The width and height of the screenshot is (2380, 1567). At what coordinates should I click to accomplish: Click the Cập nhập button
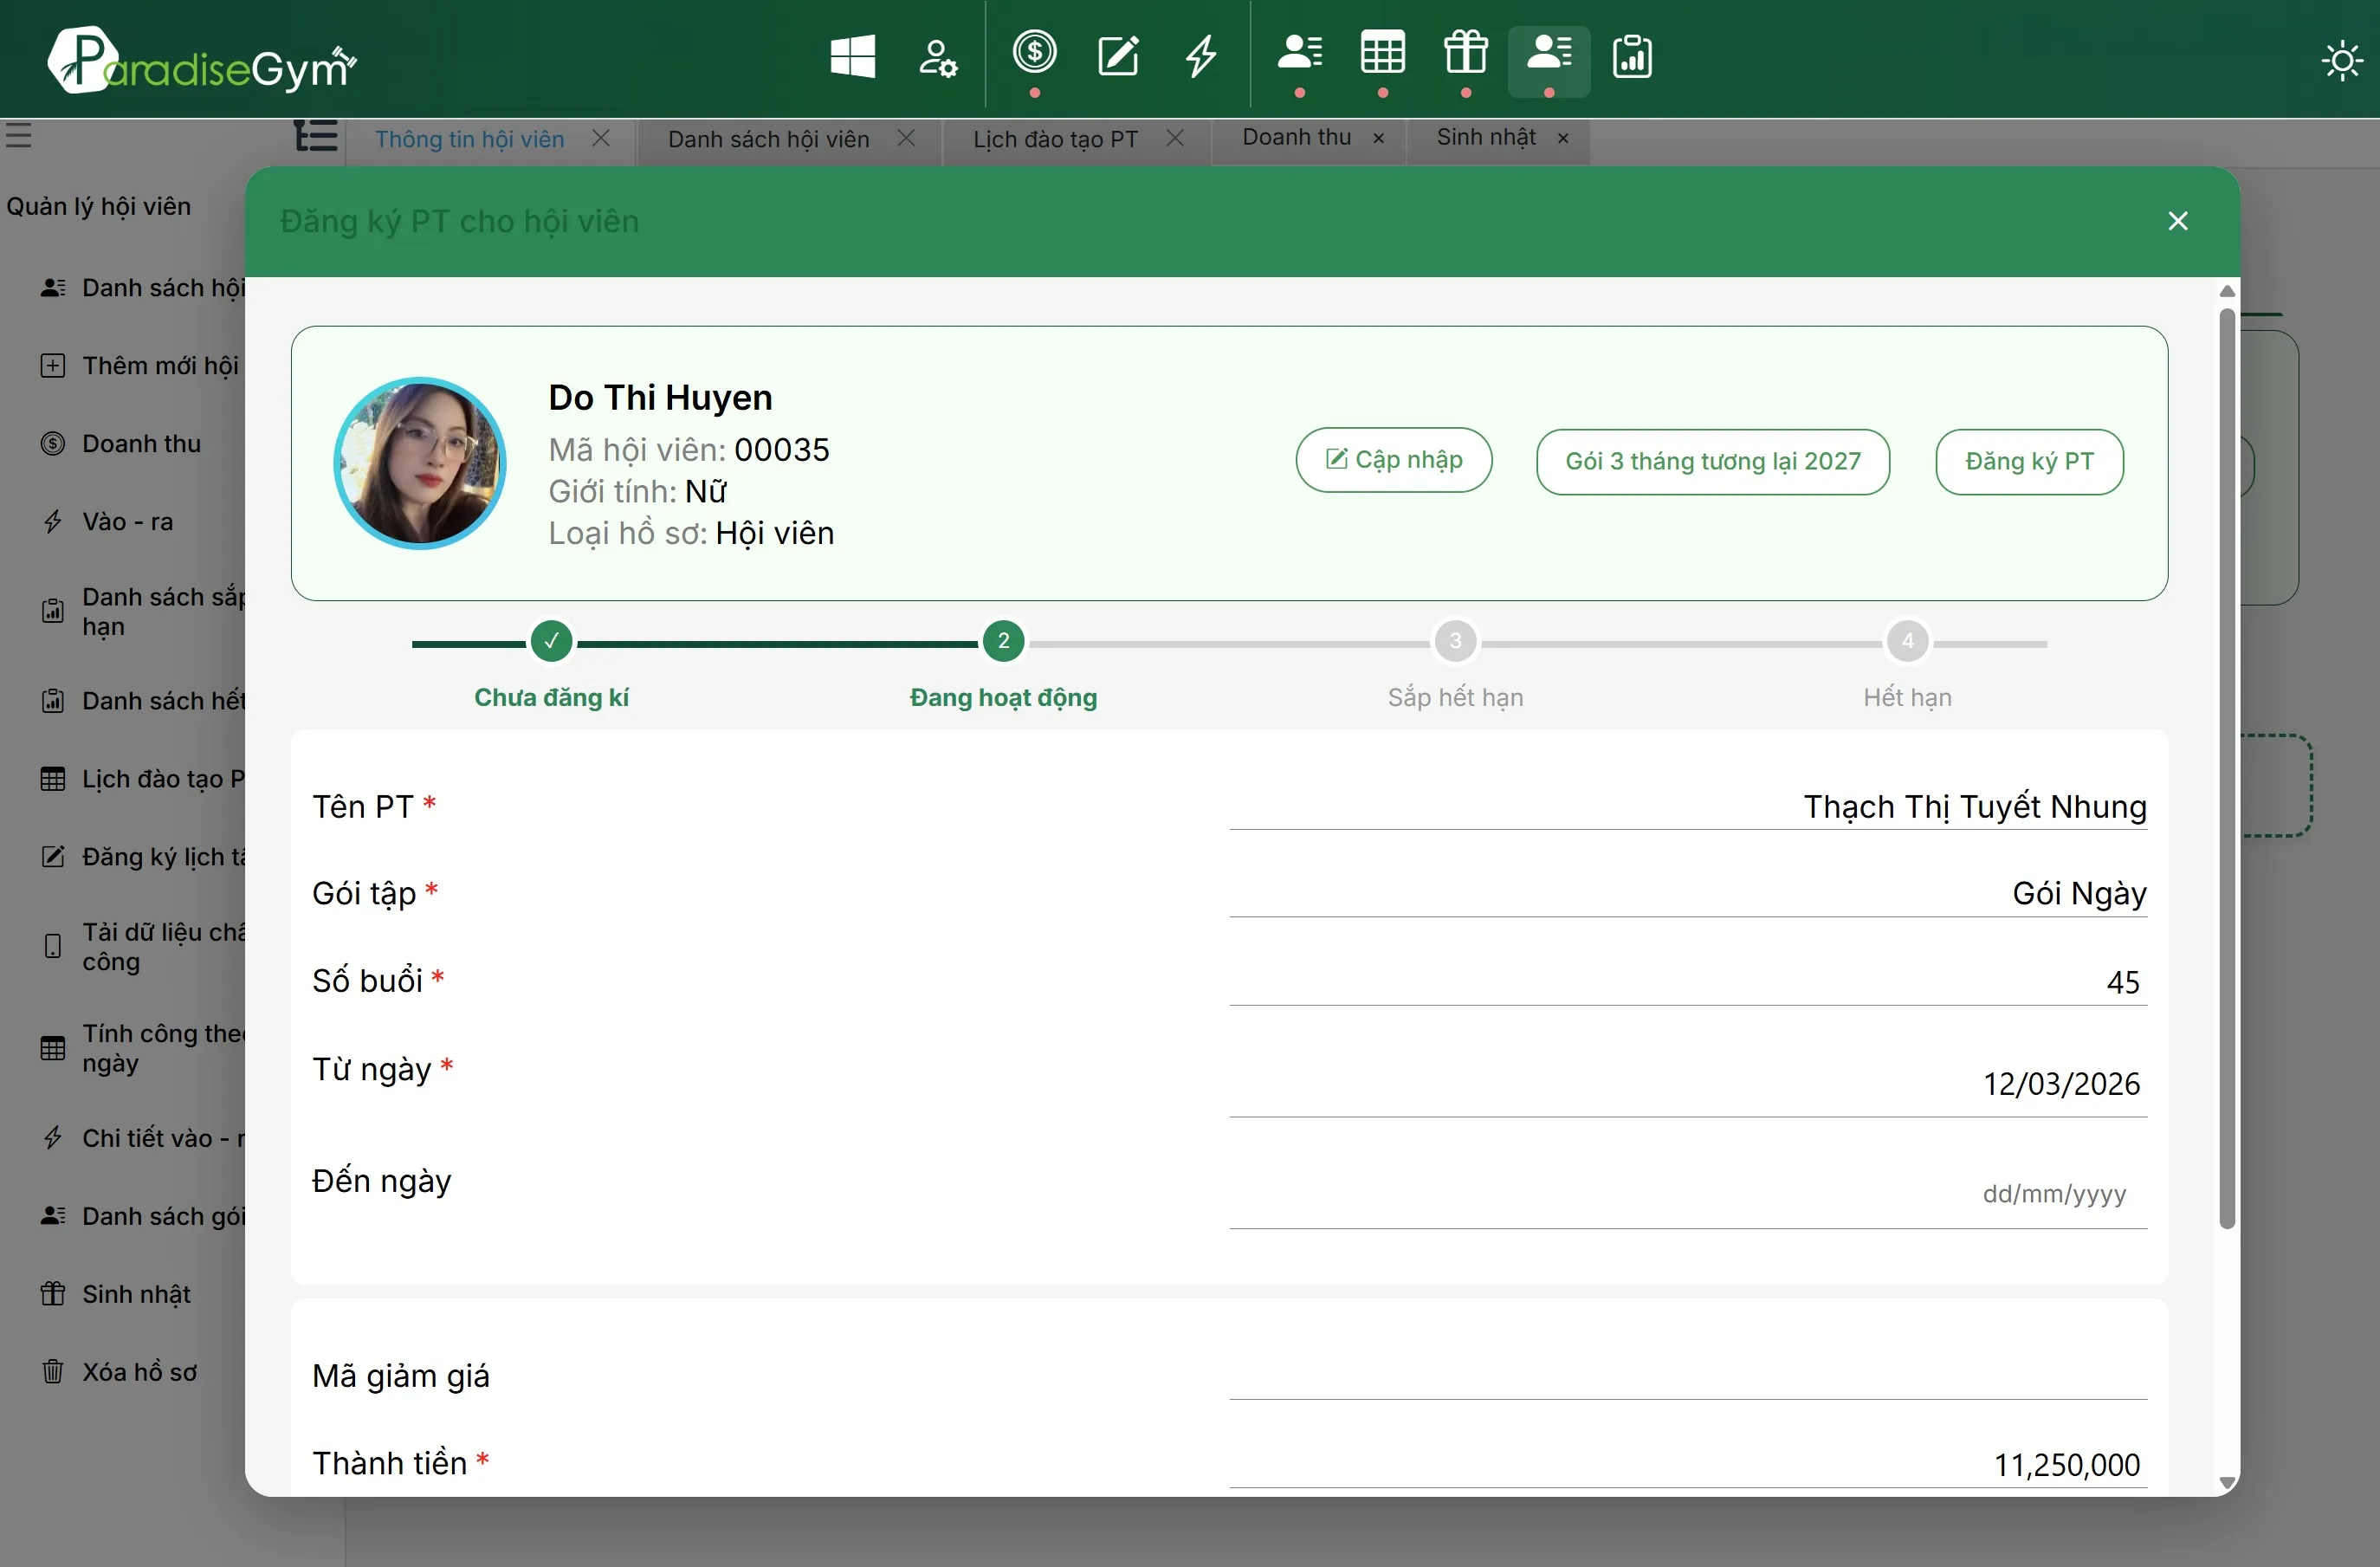click(1393, 460)
